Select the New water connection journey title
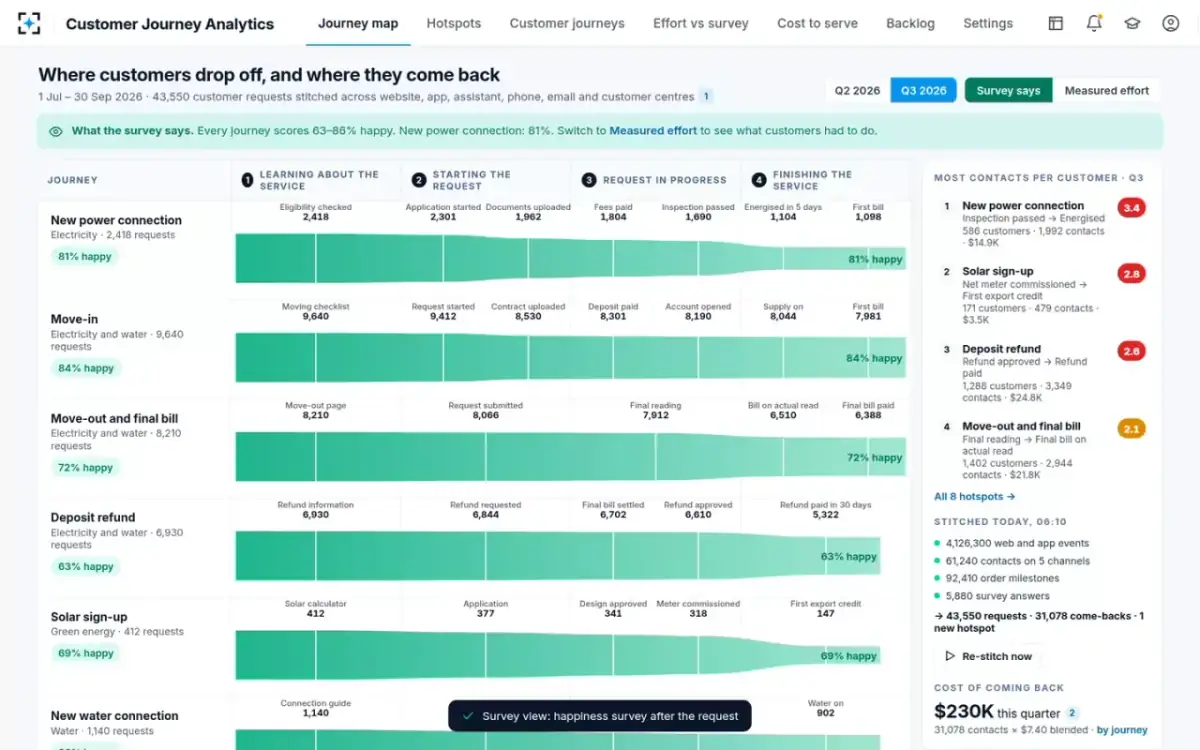1200x750 pixels. coord(114,716)
